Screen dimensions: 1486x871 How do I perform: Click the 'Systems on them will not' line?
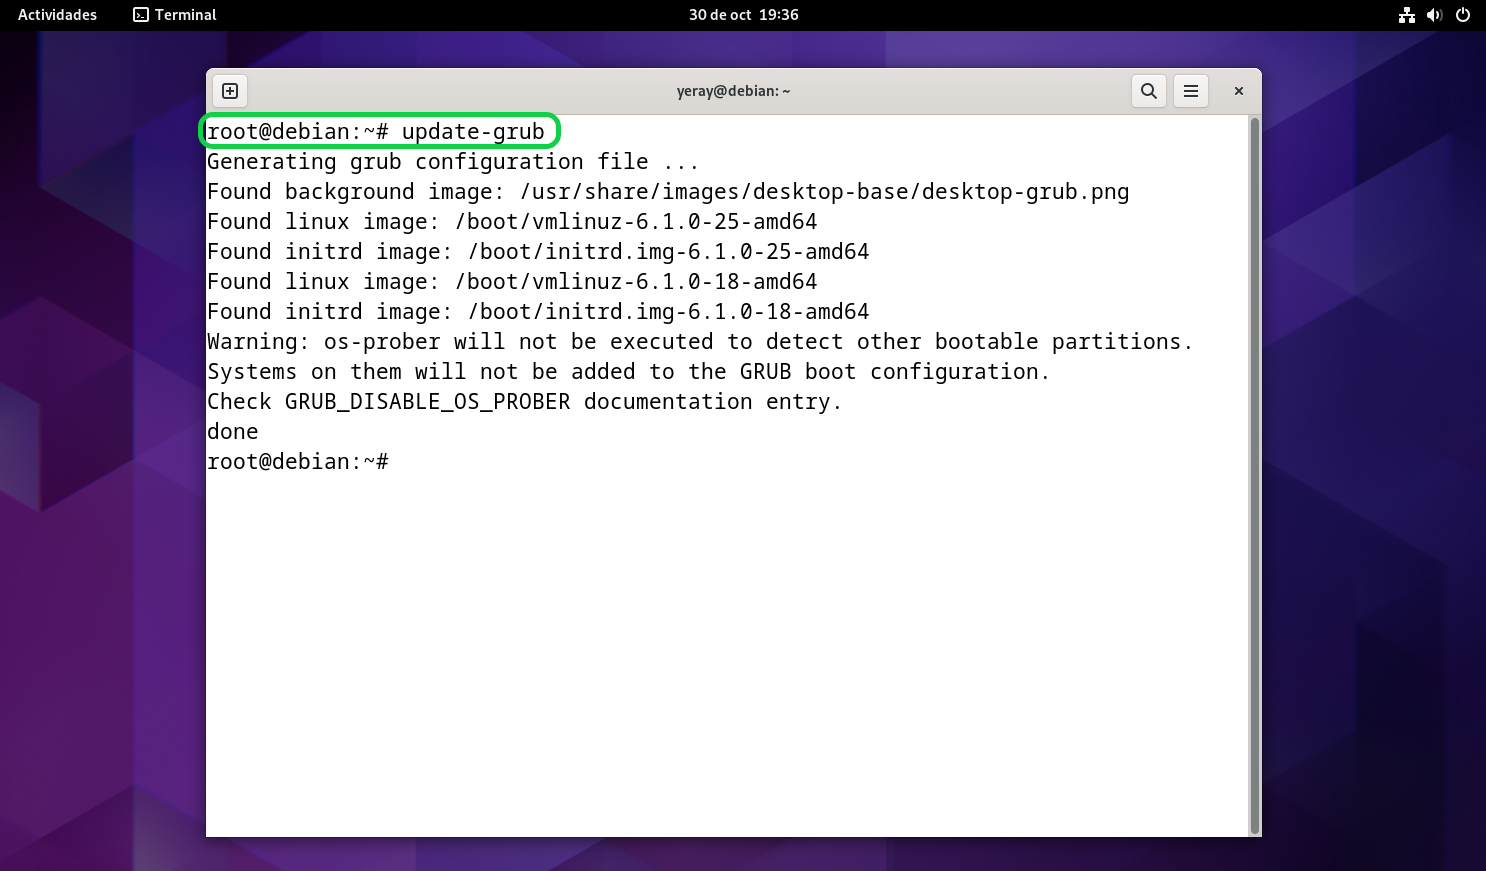tap(629, 372)
